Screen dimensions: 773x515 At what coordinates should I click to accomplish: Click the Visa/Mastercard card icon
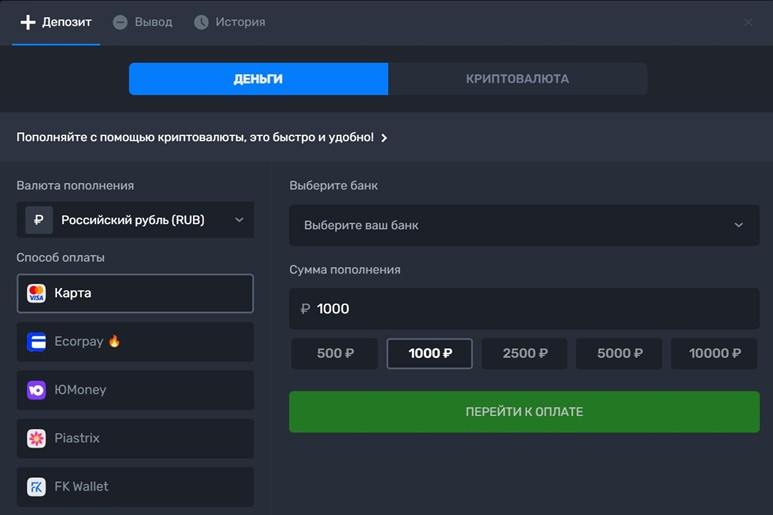pyautogui.click(x=37, y=294)
